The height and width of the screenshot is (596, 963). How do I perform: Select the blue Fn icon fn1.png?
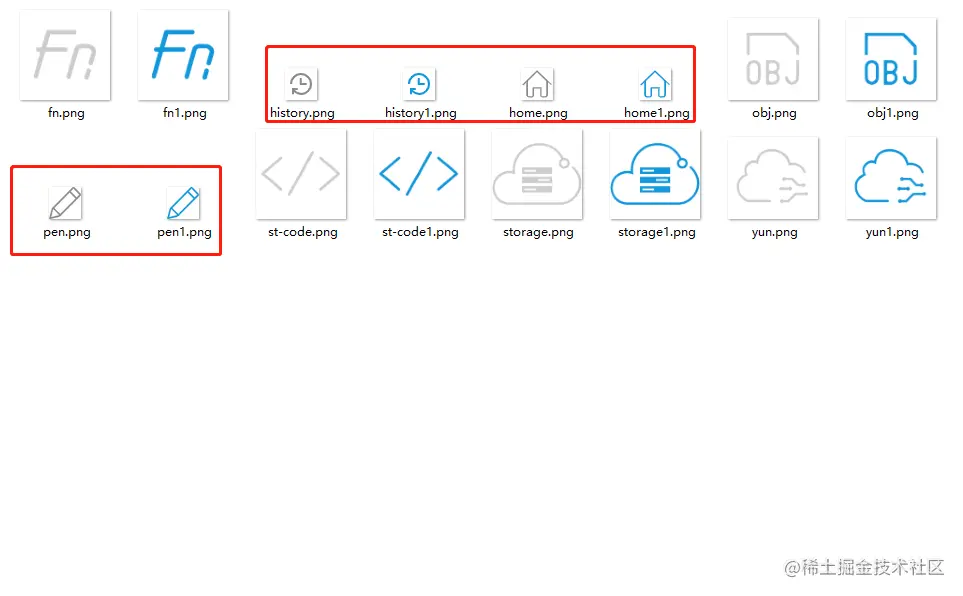[x=183, y=55]
